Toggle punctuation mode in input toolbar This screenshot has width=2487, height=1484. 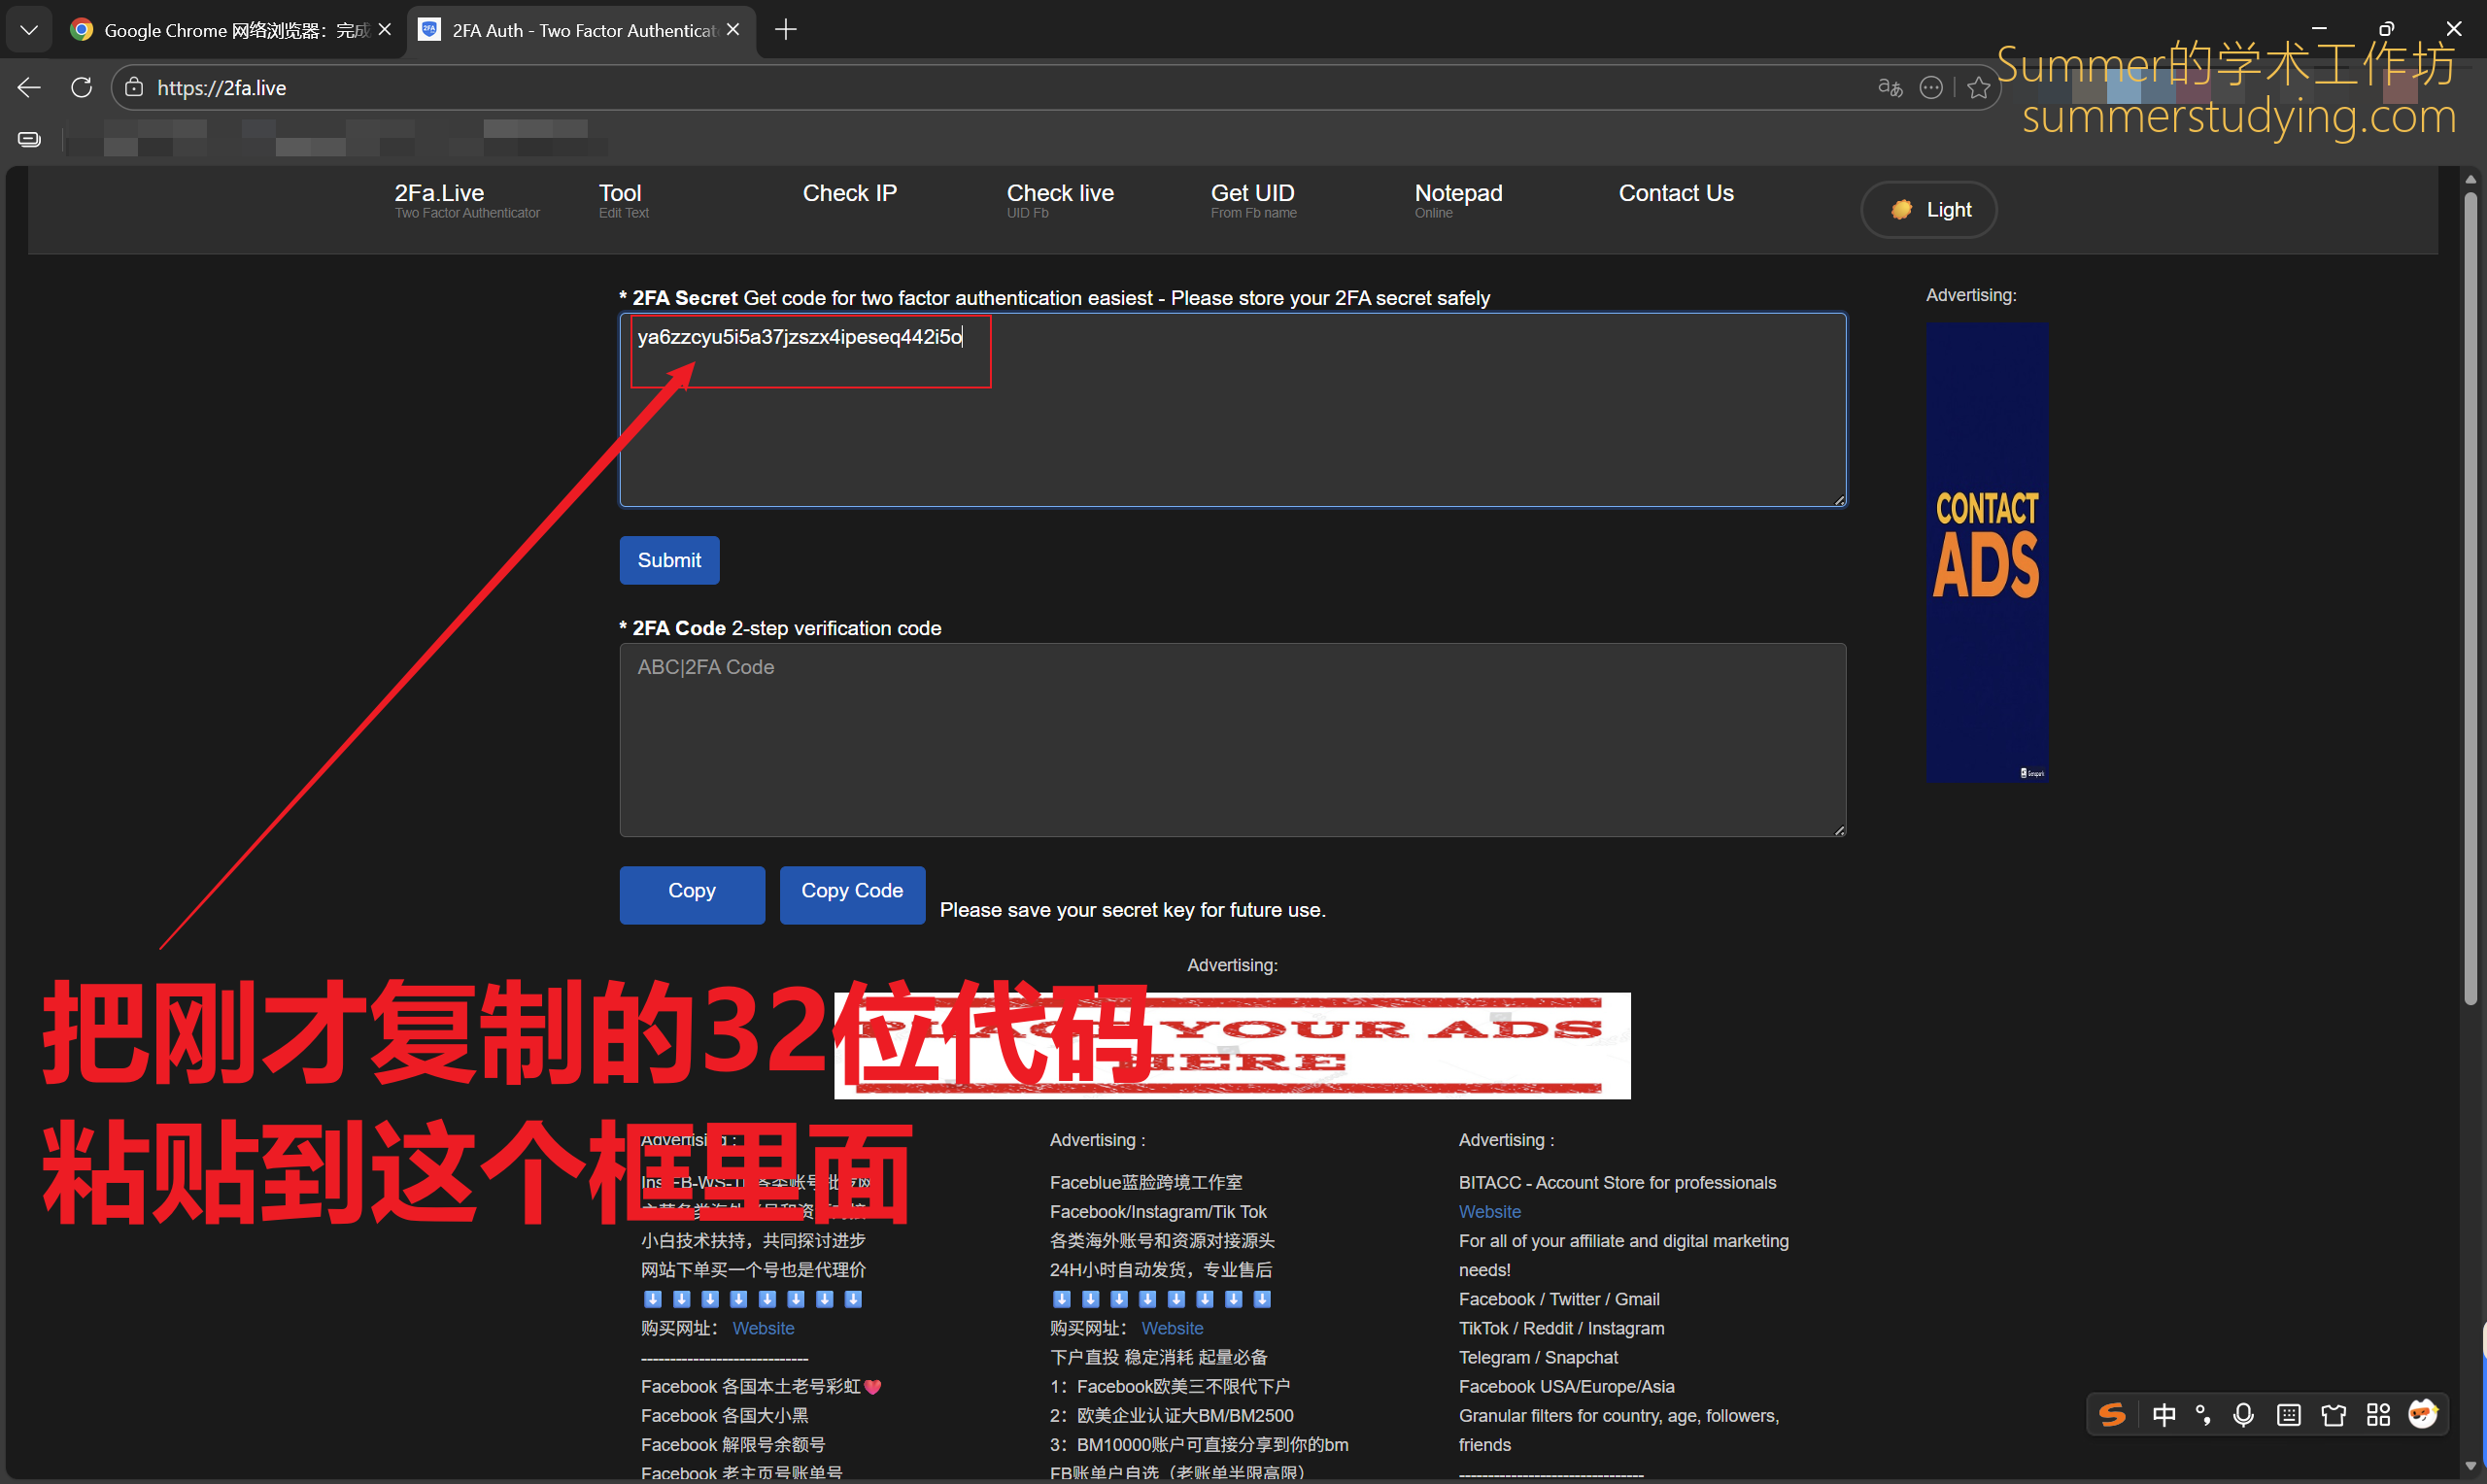pyautogui.click(x=2203, y=1414)
